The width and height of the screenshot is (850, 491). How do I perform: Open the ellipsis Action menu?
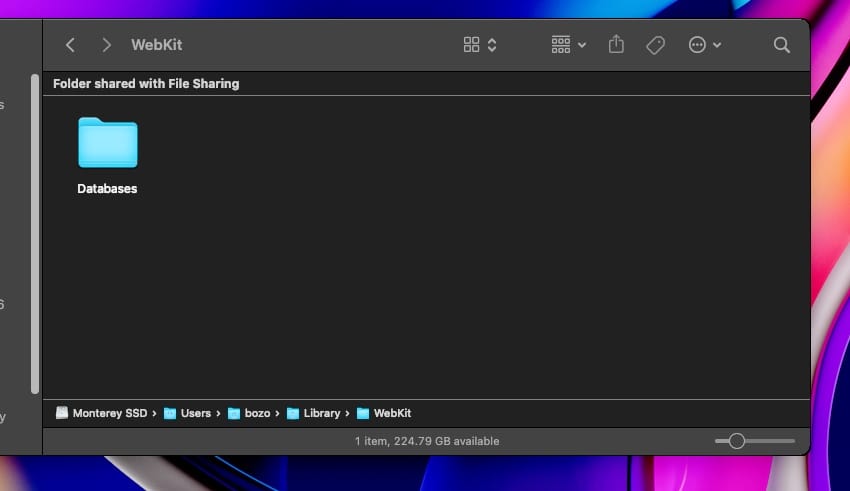tap(704, 45)
